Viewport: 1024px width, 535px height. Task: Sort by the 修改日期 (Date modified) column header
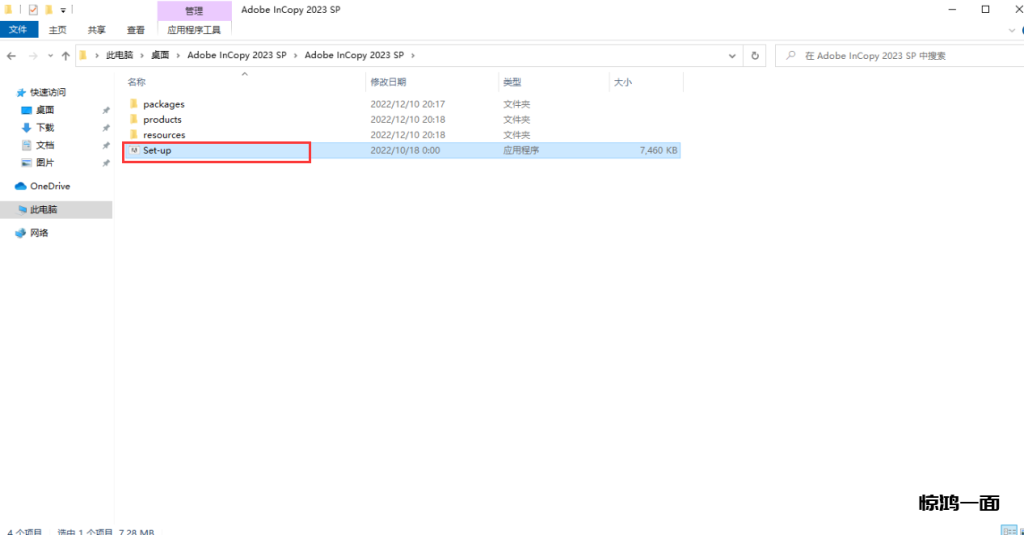click(x=388, y=82)
